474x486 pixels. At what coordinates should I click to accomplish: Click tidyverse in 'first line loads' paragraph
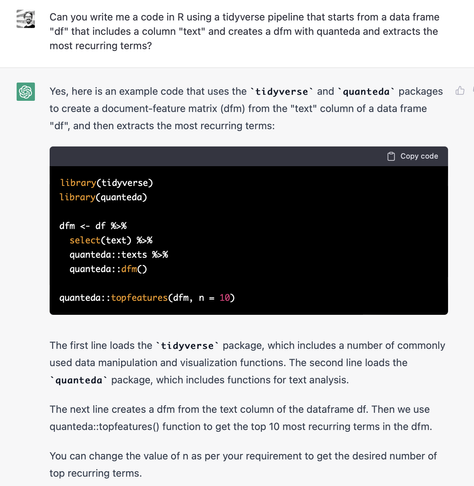[x=187, y=346]
